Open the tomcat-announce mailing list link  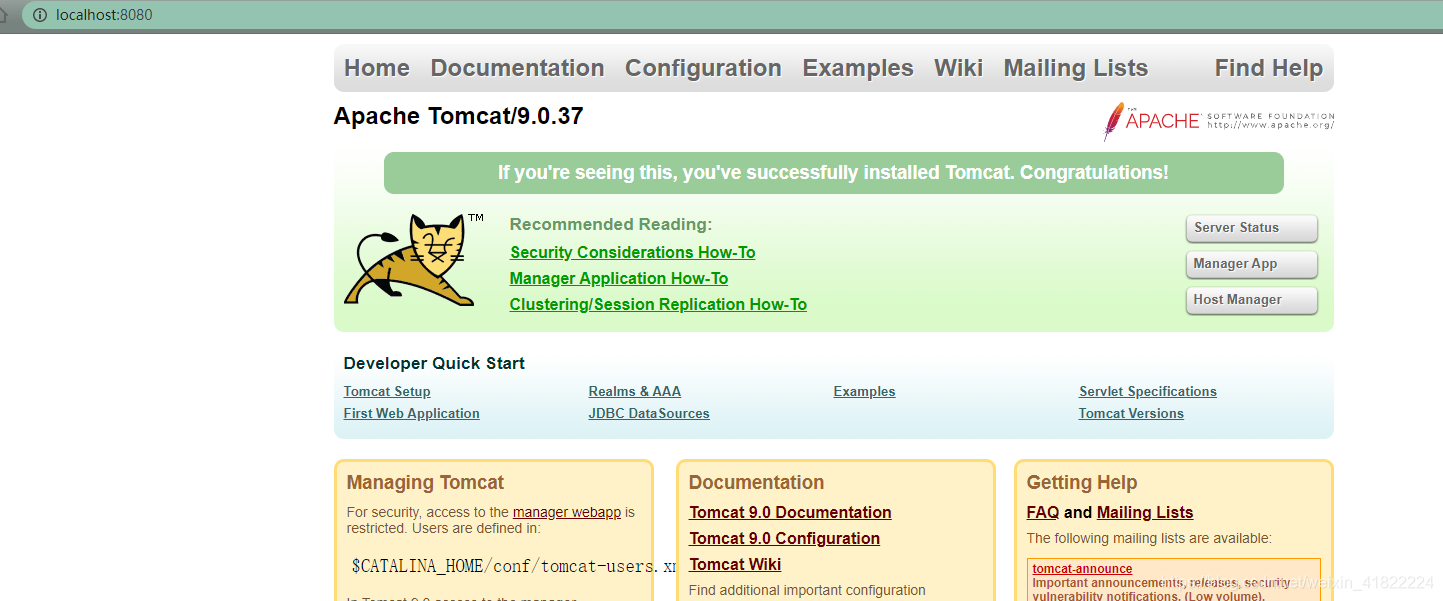point(1082,569)
